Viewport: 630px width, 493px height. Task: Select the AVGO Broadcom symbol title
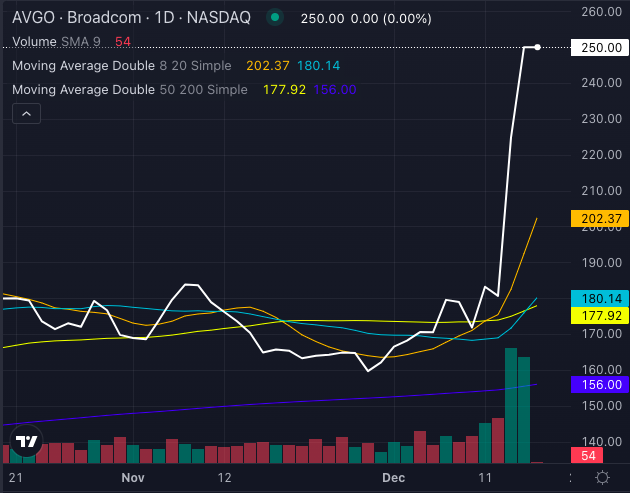(x=131, y=18)
